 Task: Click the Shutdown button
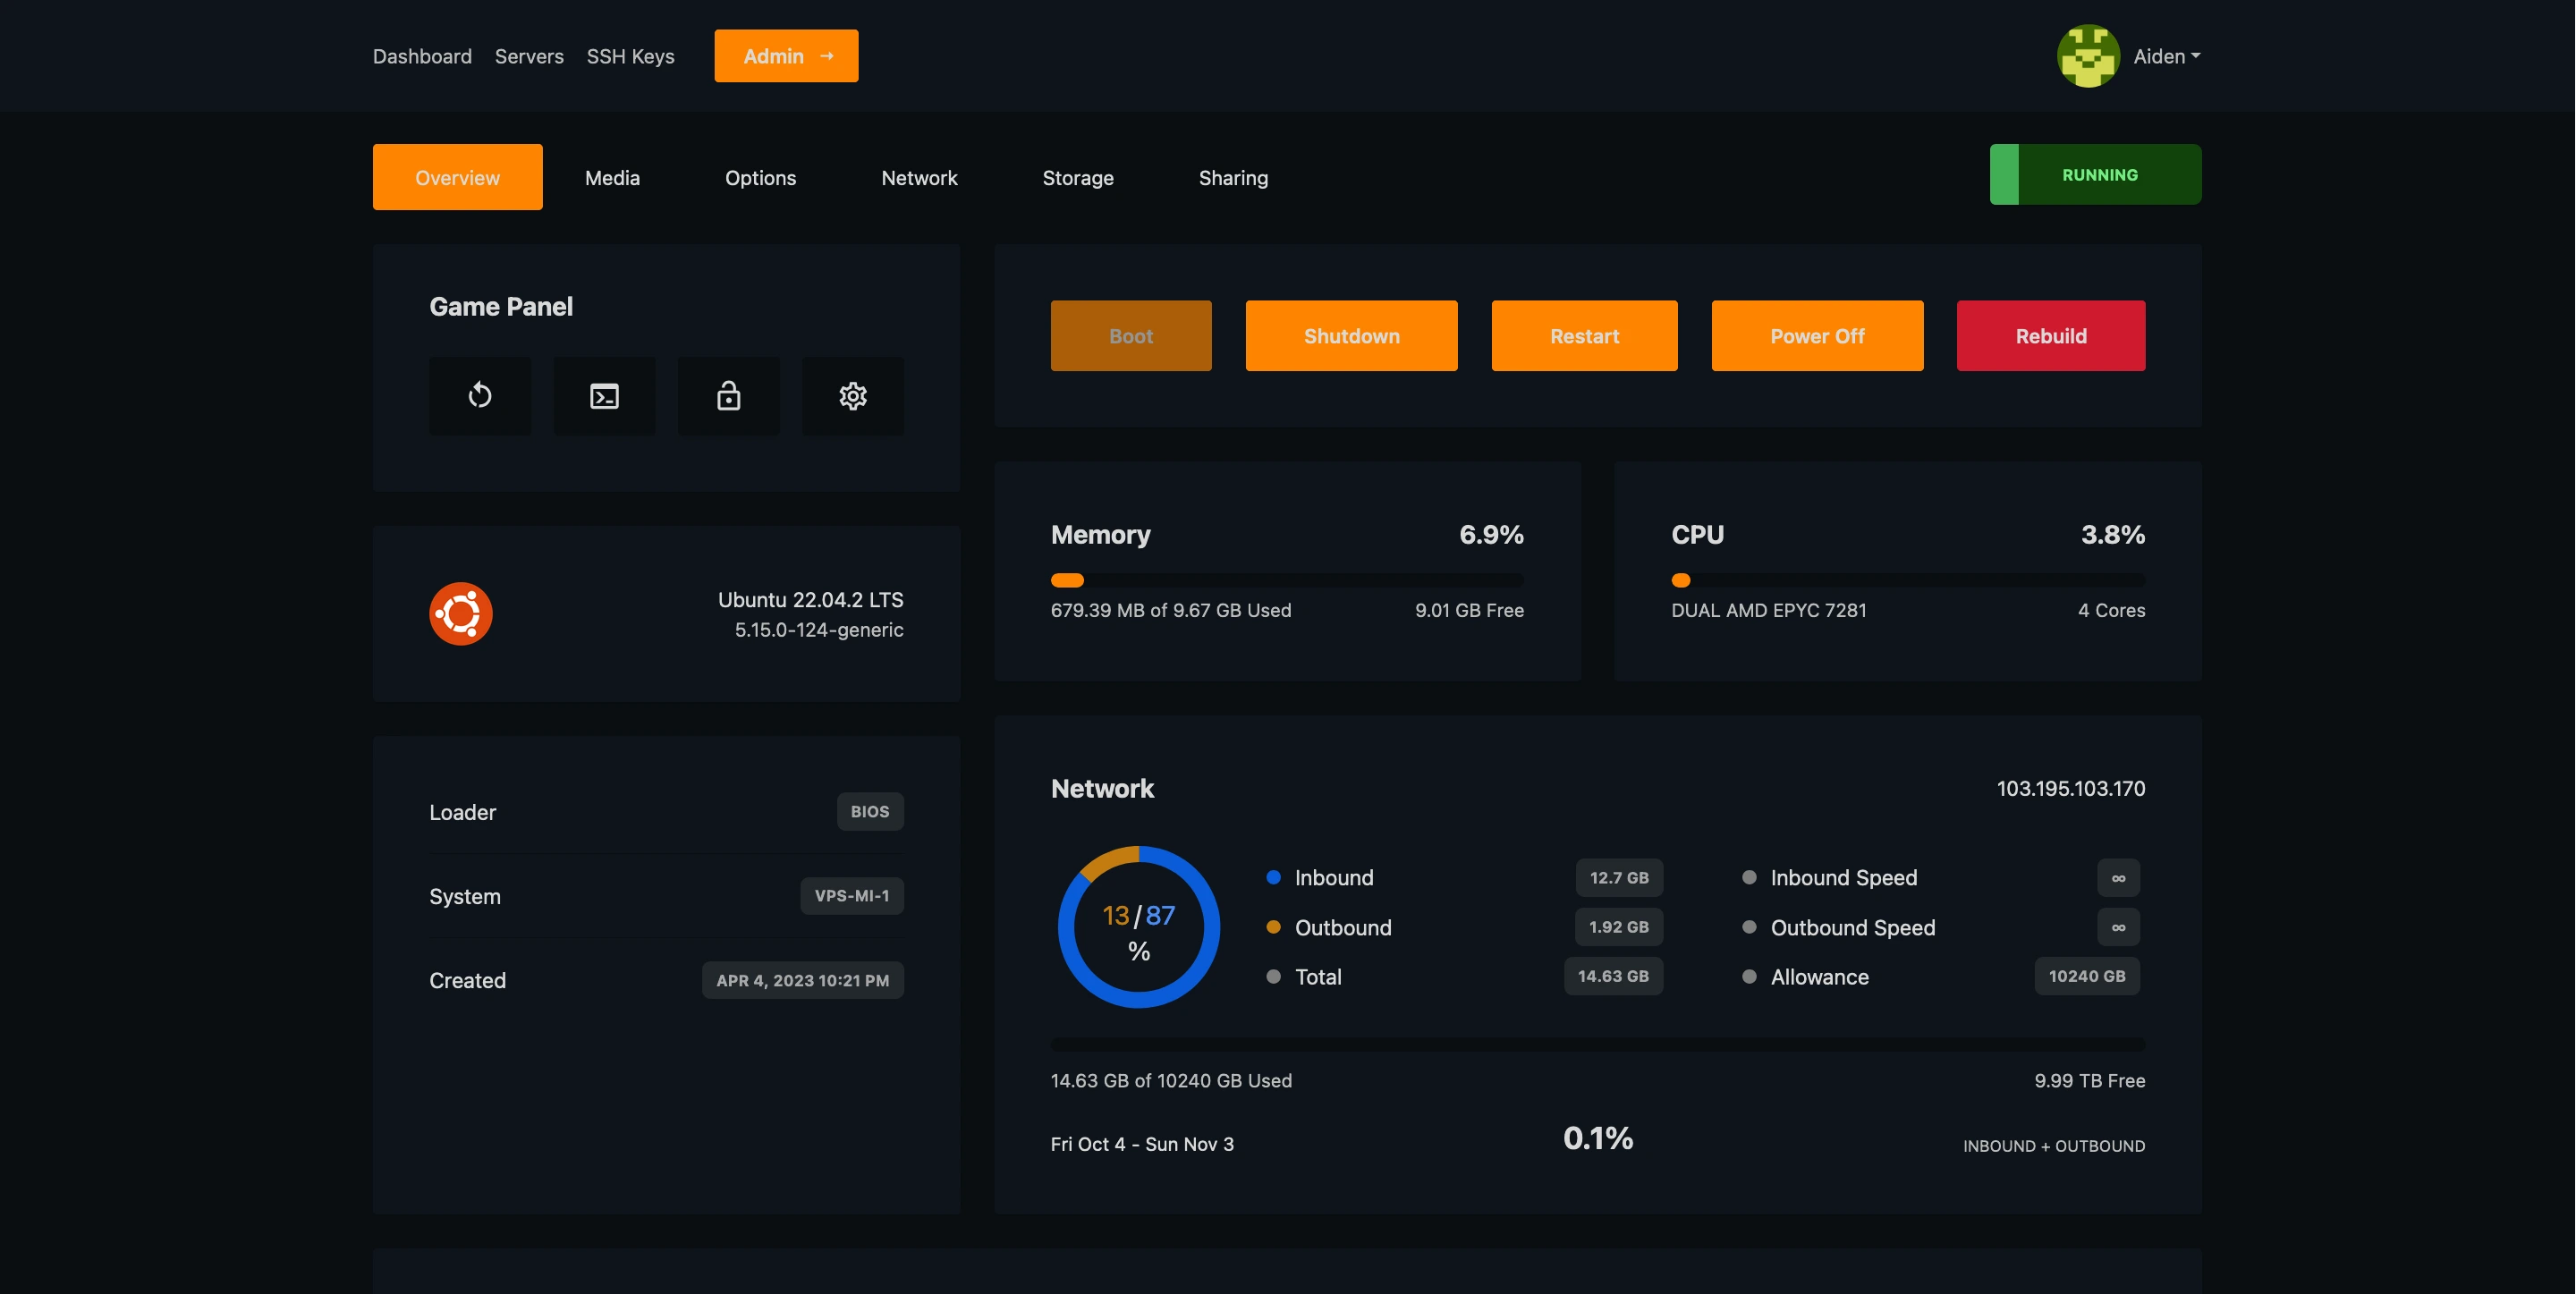[1352, 335]
